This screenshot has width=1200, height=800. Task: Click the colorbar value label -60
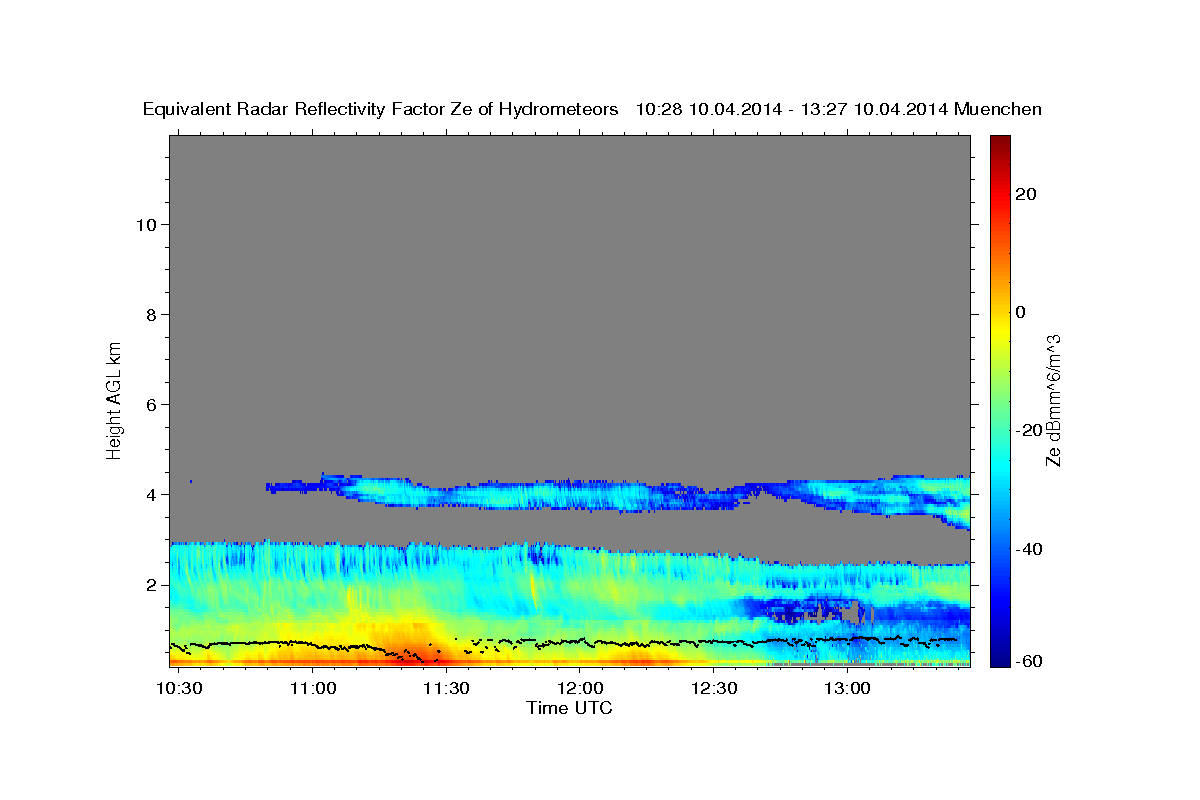pyautogui.click(x=1030, y=661)
